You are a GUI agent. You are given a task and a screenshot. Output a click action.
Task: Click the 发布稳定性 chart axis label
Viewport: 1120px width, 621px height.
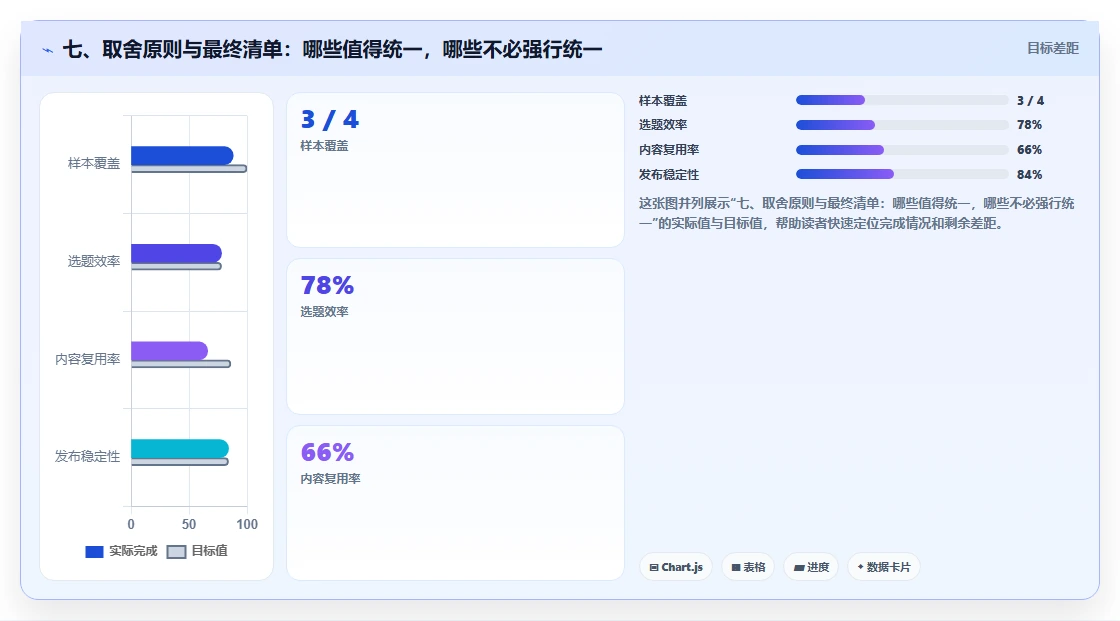point(88,456)
